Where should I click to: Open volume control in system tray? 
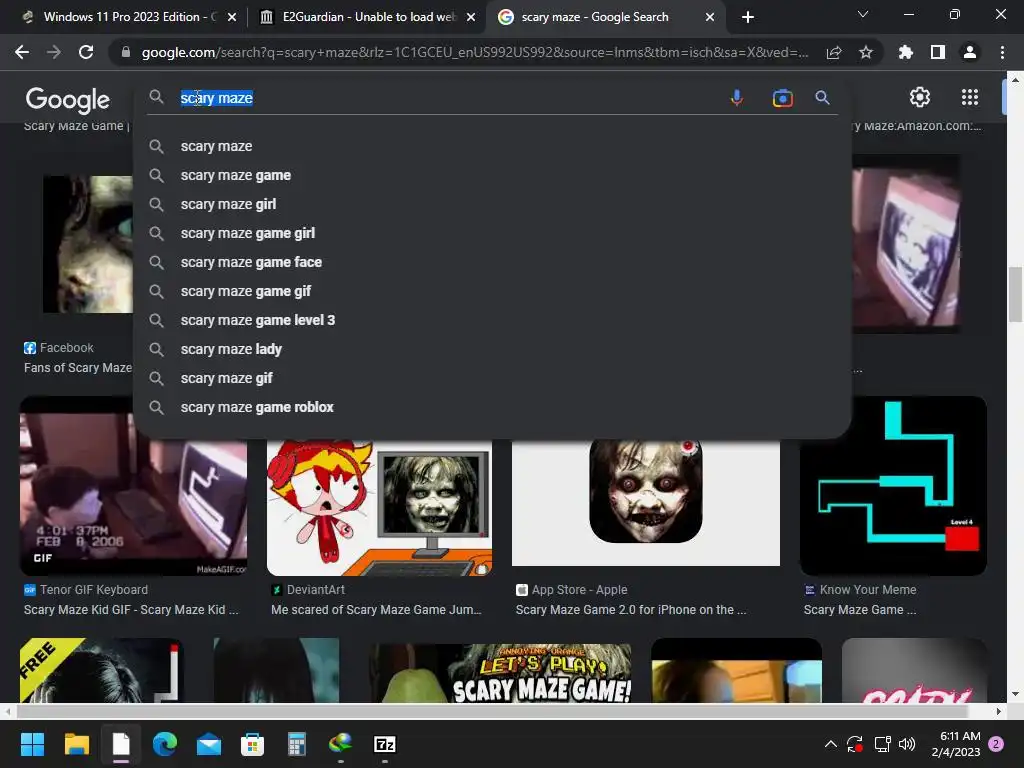tap(907, 744)
